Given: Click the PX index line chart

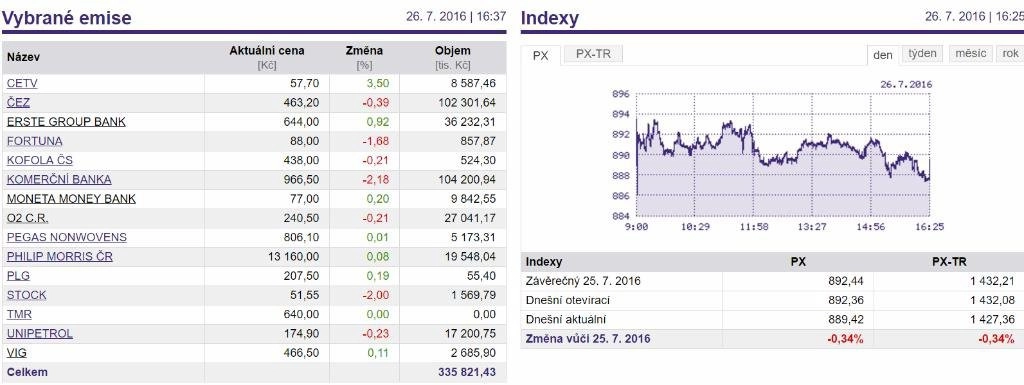Looking at the screenshot, I should [783, 155].
